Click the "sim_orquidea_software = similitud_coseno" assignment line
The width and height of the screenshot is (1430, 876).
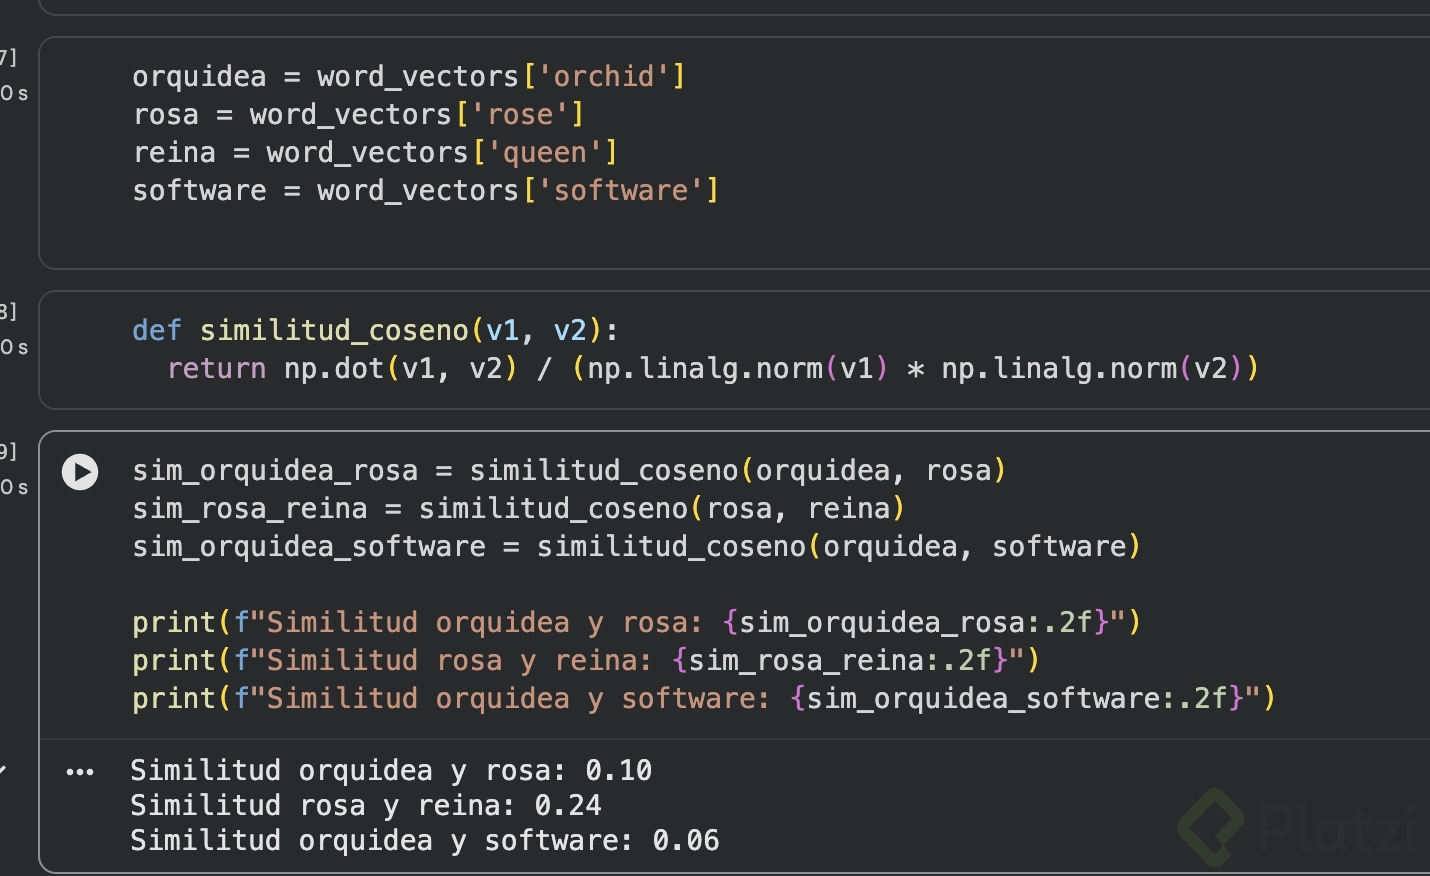point(637,547)
